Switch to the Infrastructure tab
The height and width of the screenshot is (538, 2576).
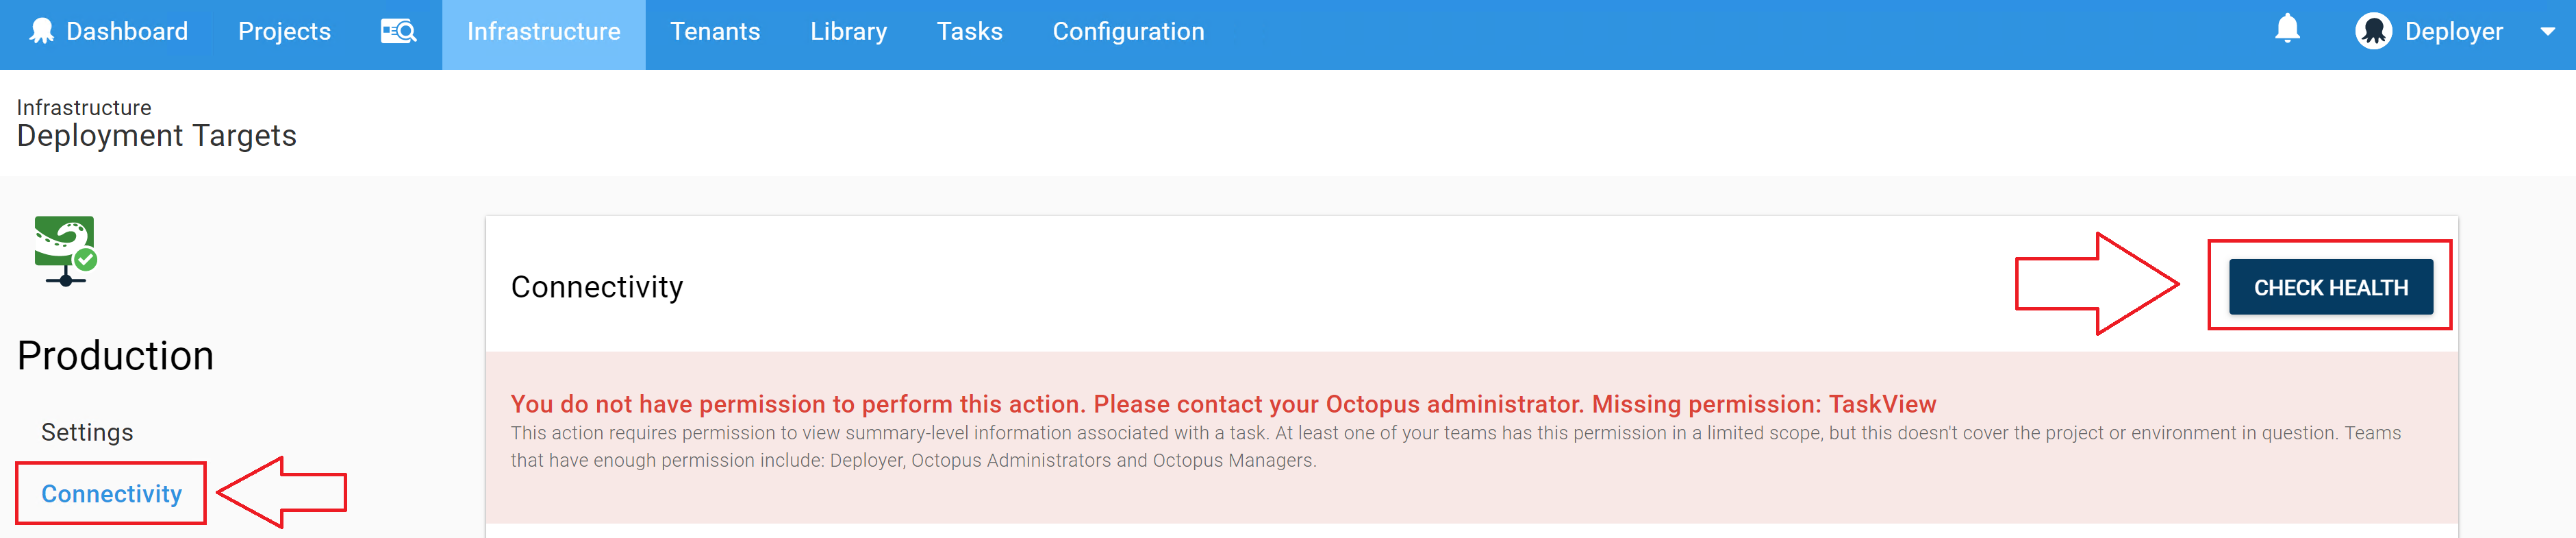click(543, 30)
